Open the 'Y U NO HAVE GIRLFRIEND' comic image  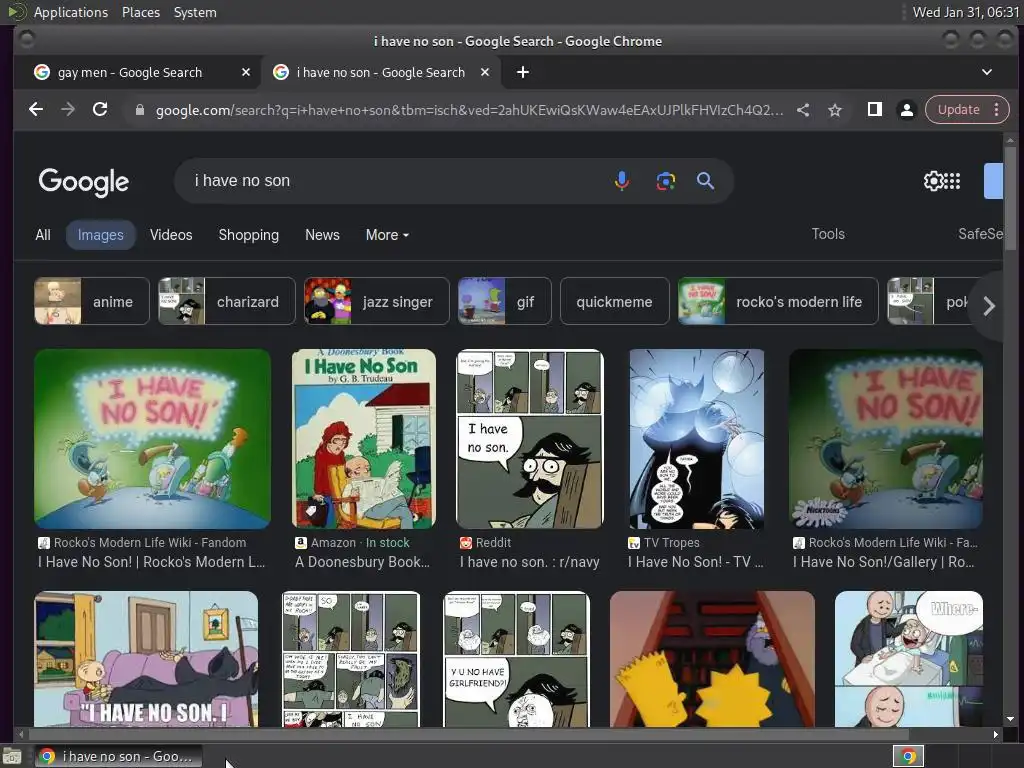click(x=517, y=658)
